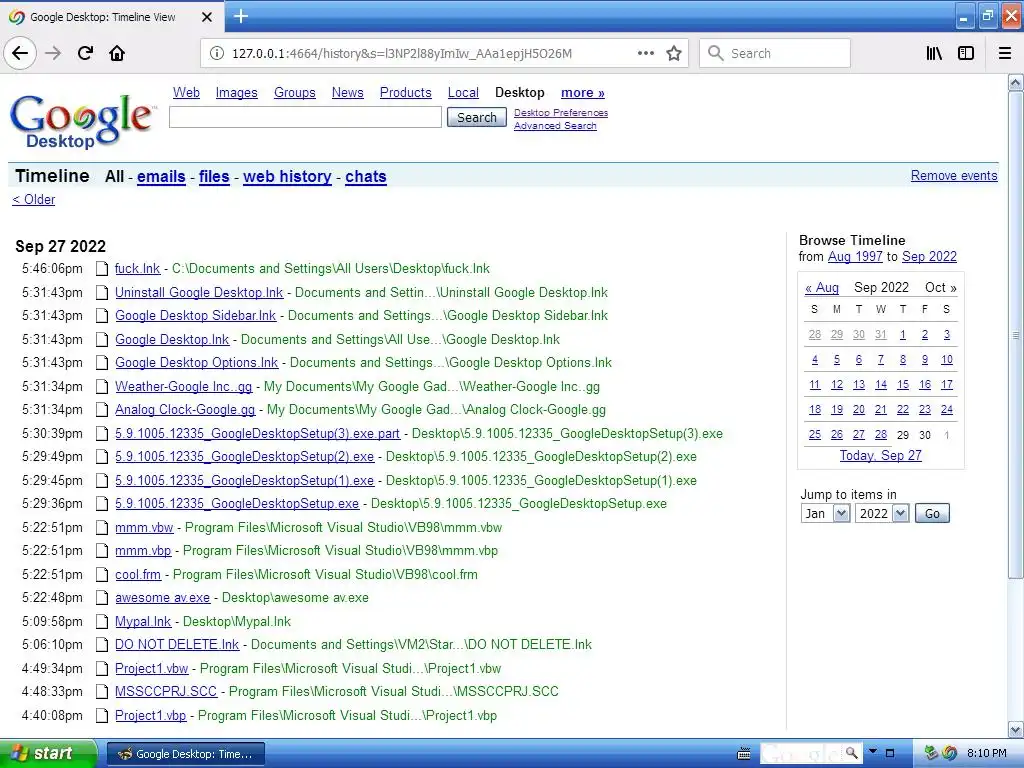
Task: Open the browser Library icon
Action: [934, 53]
